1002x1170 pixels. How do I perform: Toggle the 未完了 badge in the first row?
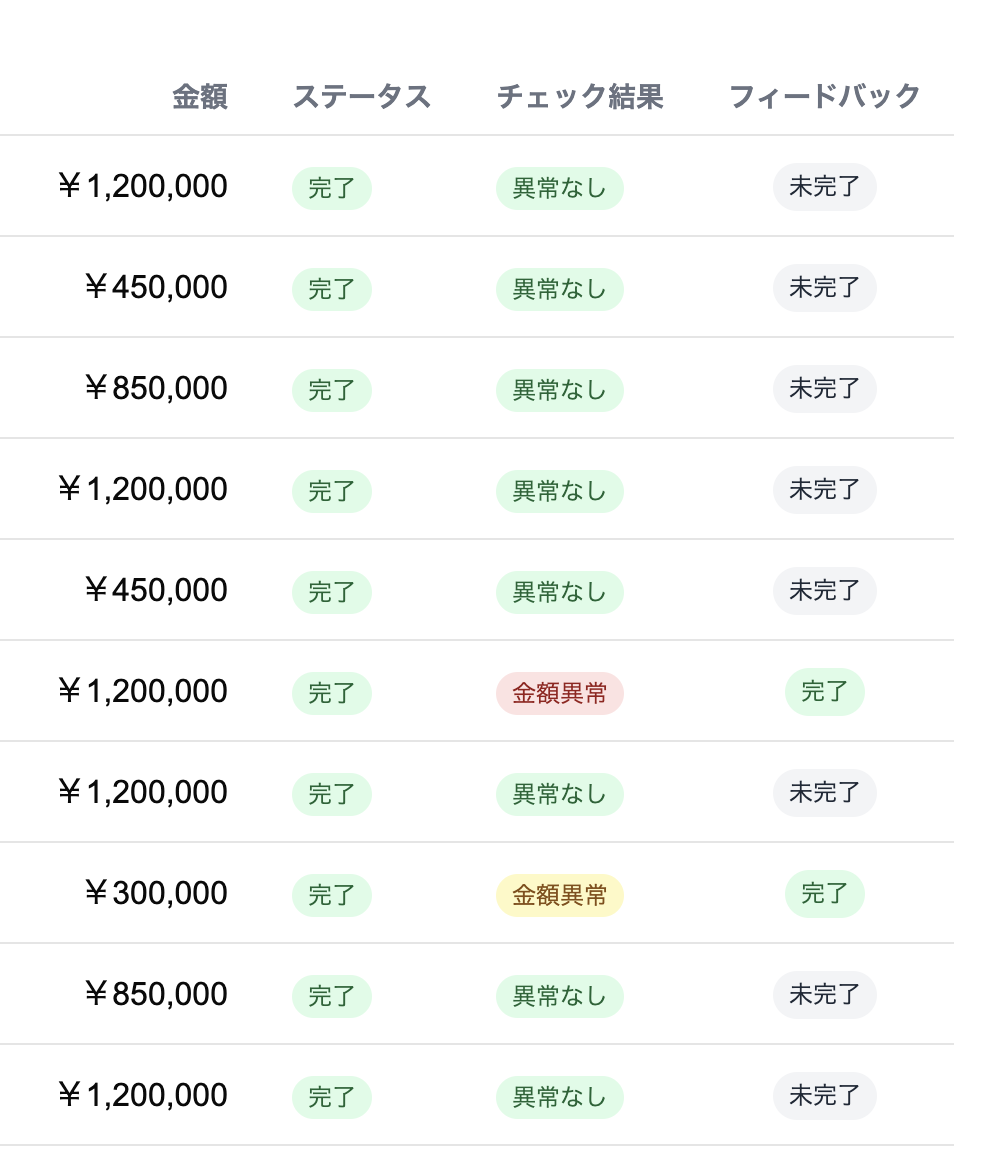click(x=824, y=186)
